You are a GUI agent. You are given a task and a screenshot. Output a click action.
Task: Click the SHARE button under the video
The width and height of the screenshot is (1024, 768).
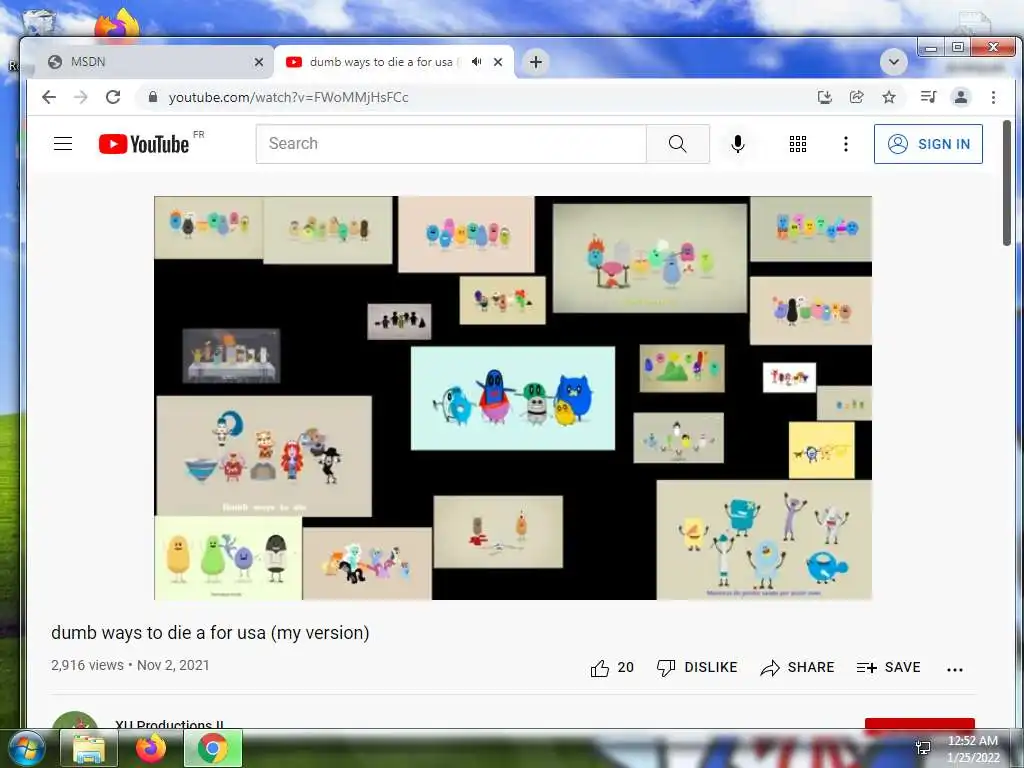pyautogui.click(x=797, y=667)
